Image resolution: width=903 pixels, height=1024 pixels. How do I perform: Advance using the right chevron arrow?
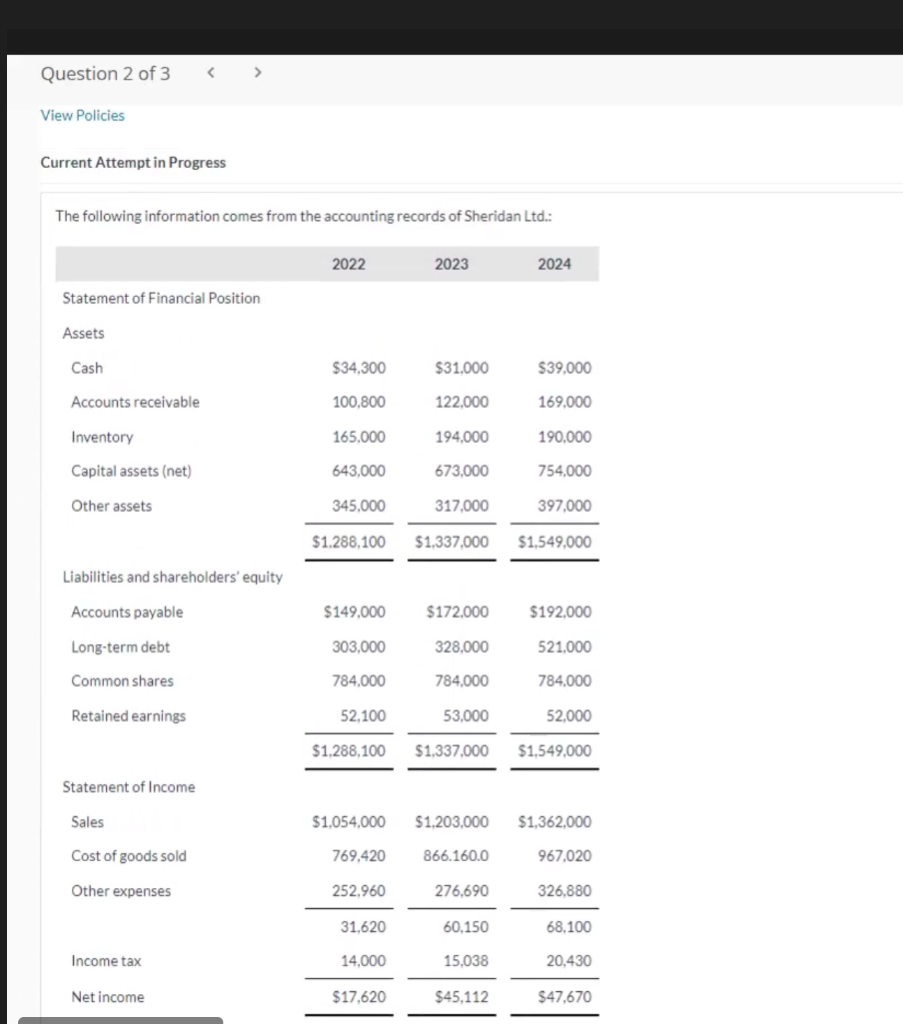257,72
